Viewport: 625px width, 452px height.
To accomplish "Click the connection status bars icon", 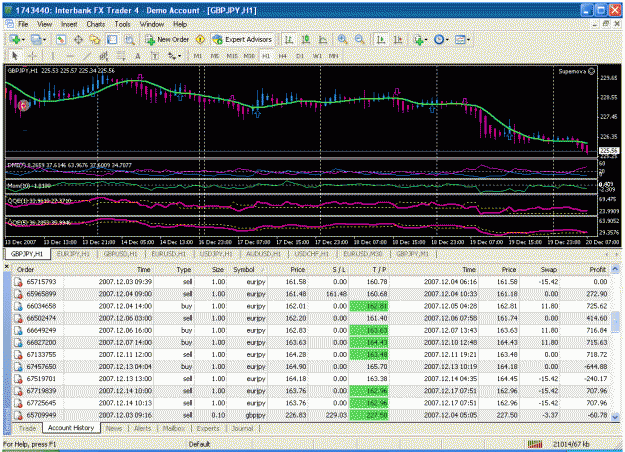I will (x=535, y=444).
